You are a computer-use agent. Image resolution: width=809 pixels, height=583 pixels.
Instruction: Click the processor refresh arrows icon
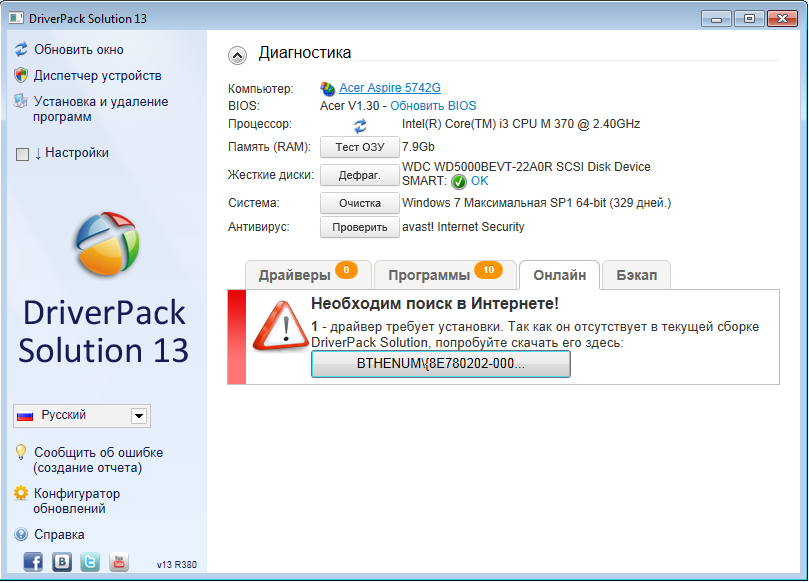pyautogui.click(x=360, y=125)
